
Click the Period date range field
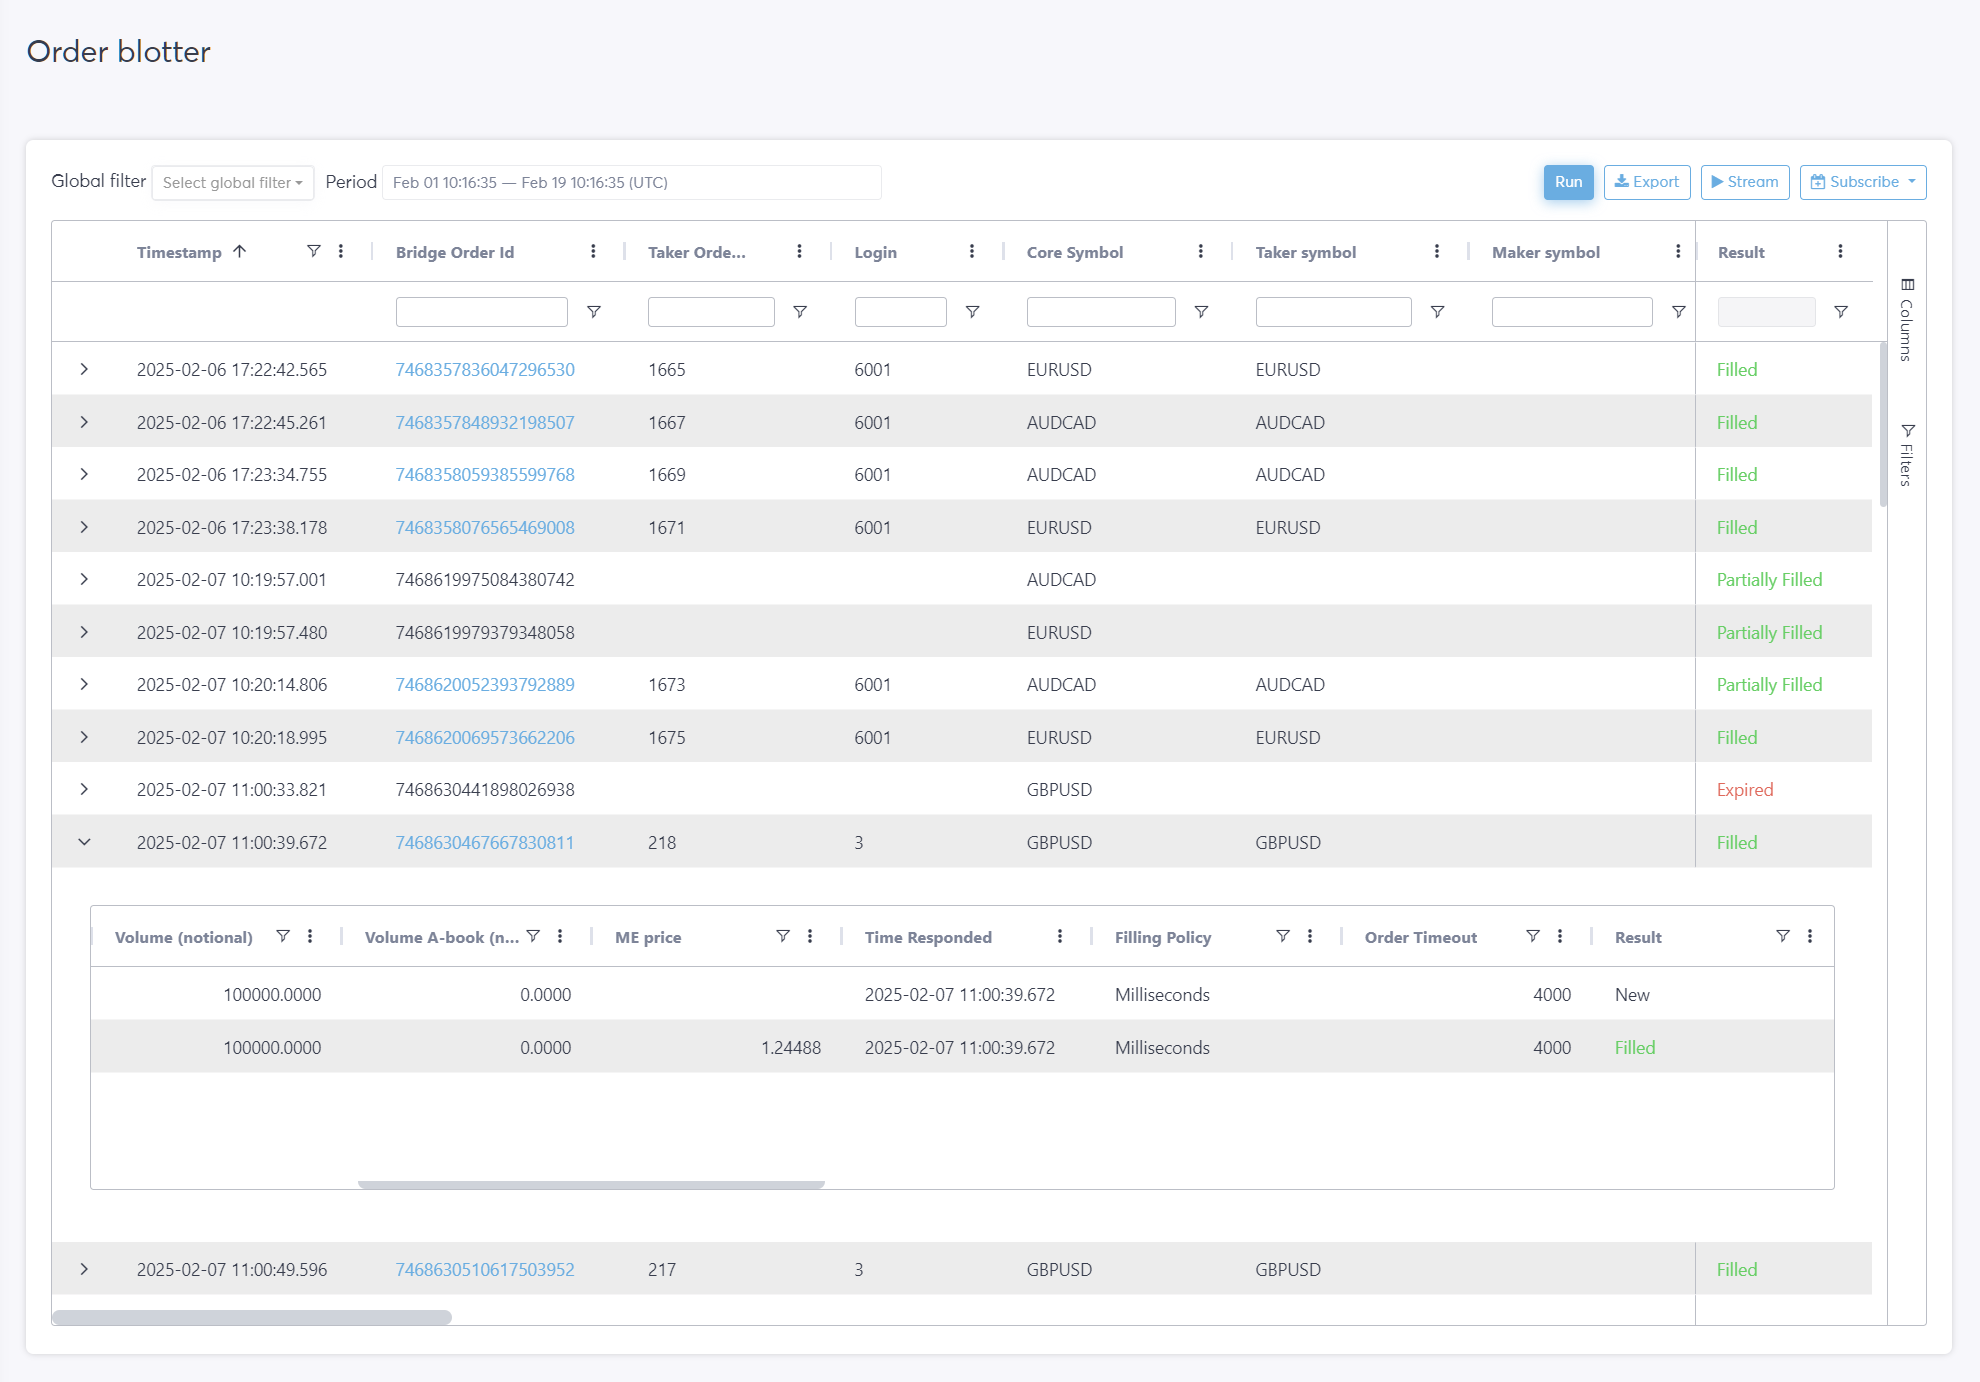[631, 182]
